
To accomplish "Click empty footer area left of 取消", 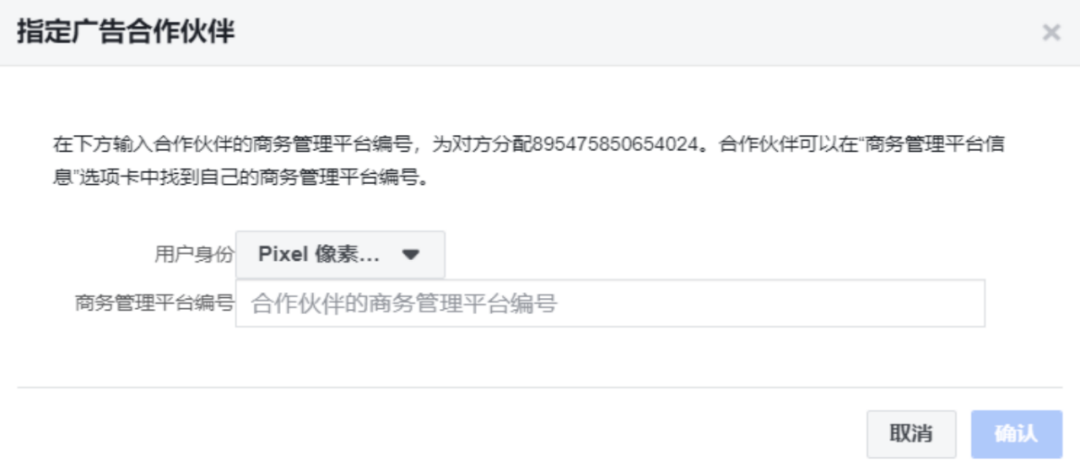I will point(441,434).
